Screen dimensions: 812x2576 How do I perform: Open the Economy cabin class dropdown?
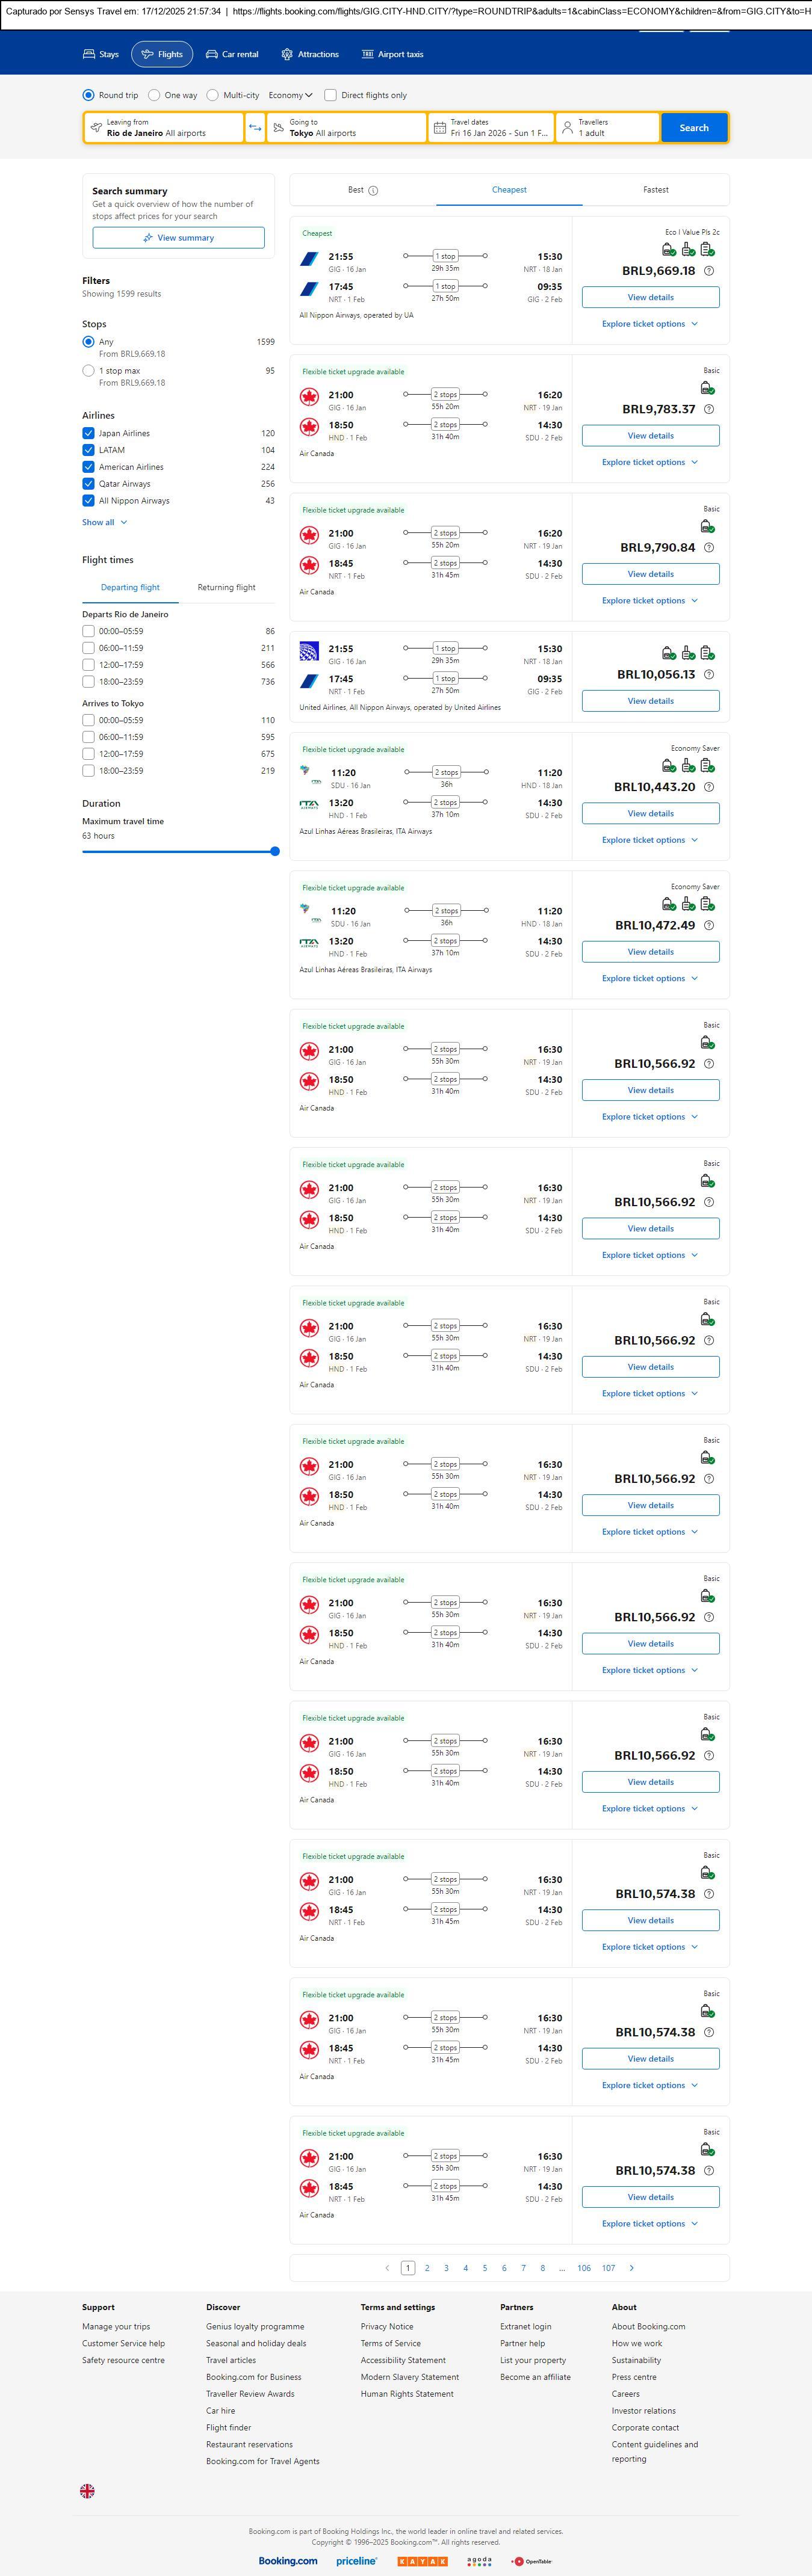pyautogui.click(x=290, y=96)
